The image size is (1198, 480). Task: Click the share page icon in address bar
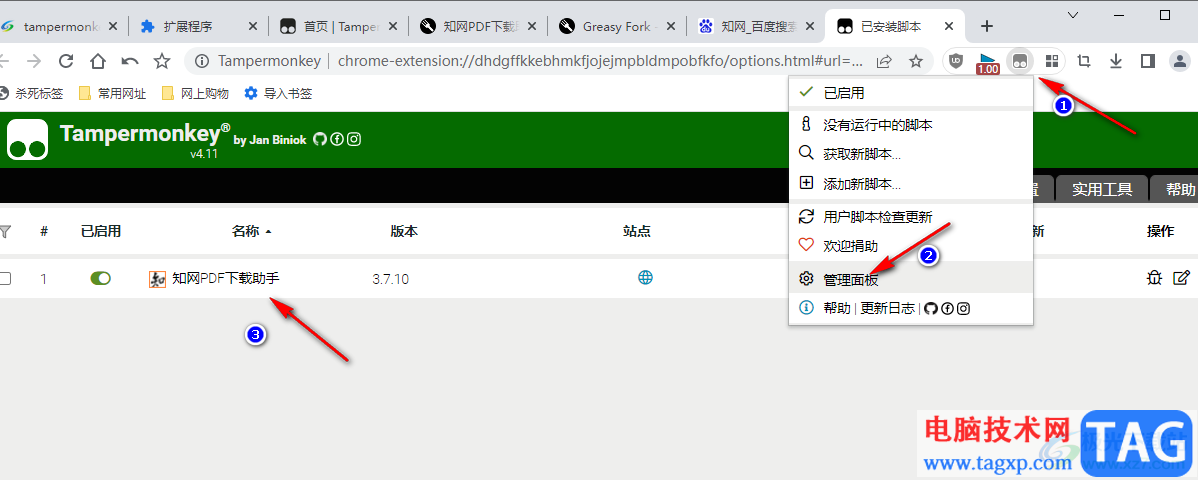point(885,61)
